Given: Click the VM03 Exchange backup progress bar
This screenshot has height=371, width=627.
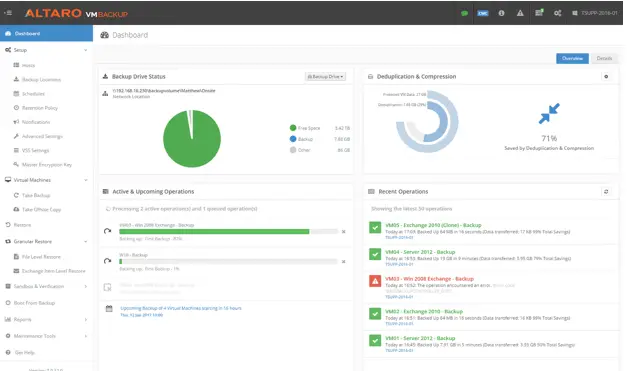Looking at the screenshot, I should point(228,231).
